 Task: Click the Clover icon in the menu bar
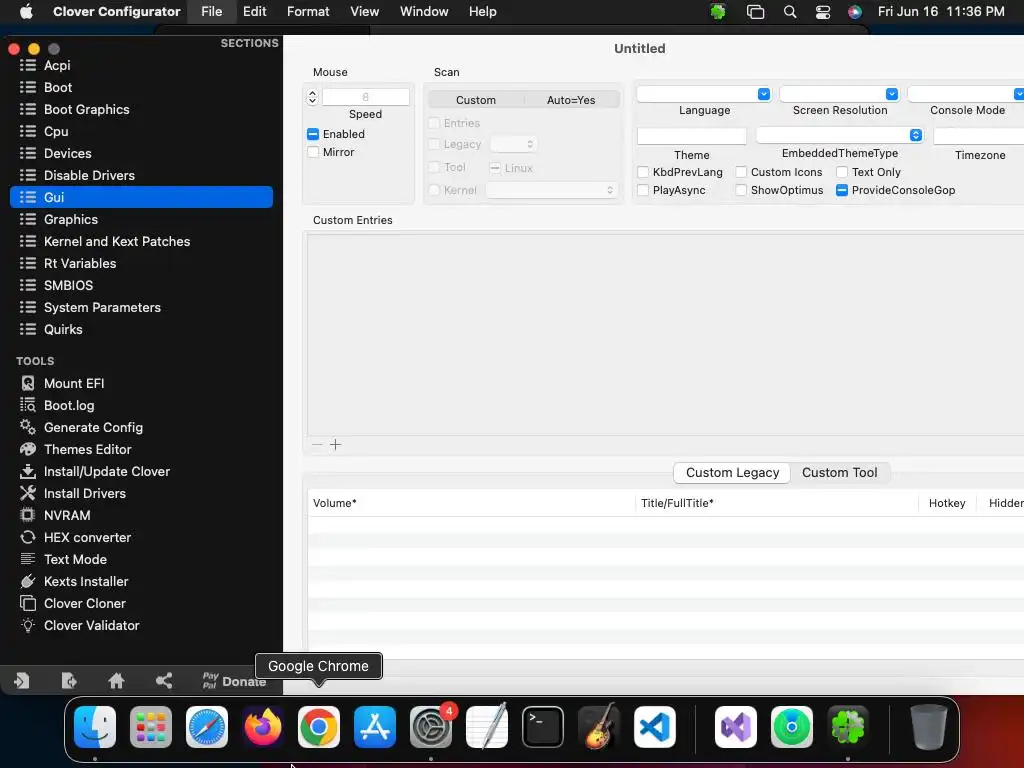pos(718,12)
